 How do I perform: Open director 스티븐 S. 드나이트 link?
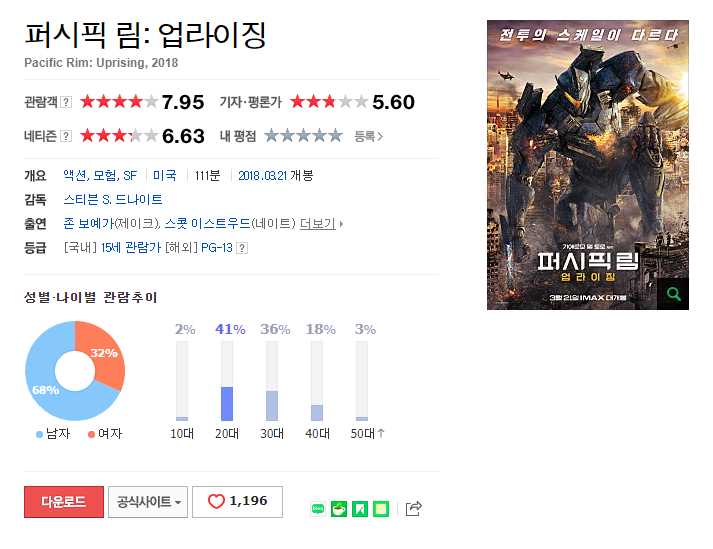[x=113, y=199]
